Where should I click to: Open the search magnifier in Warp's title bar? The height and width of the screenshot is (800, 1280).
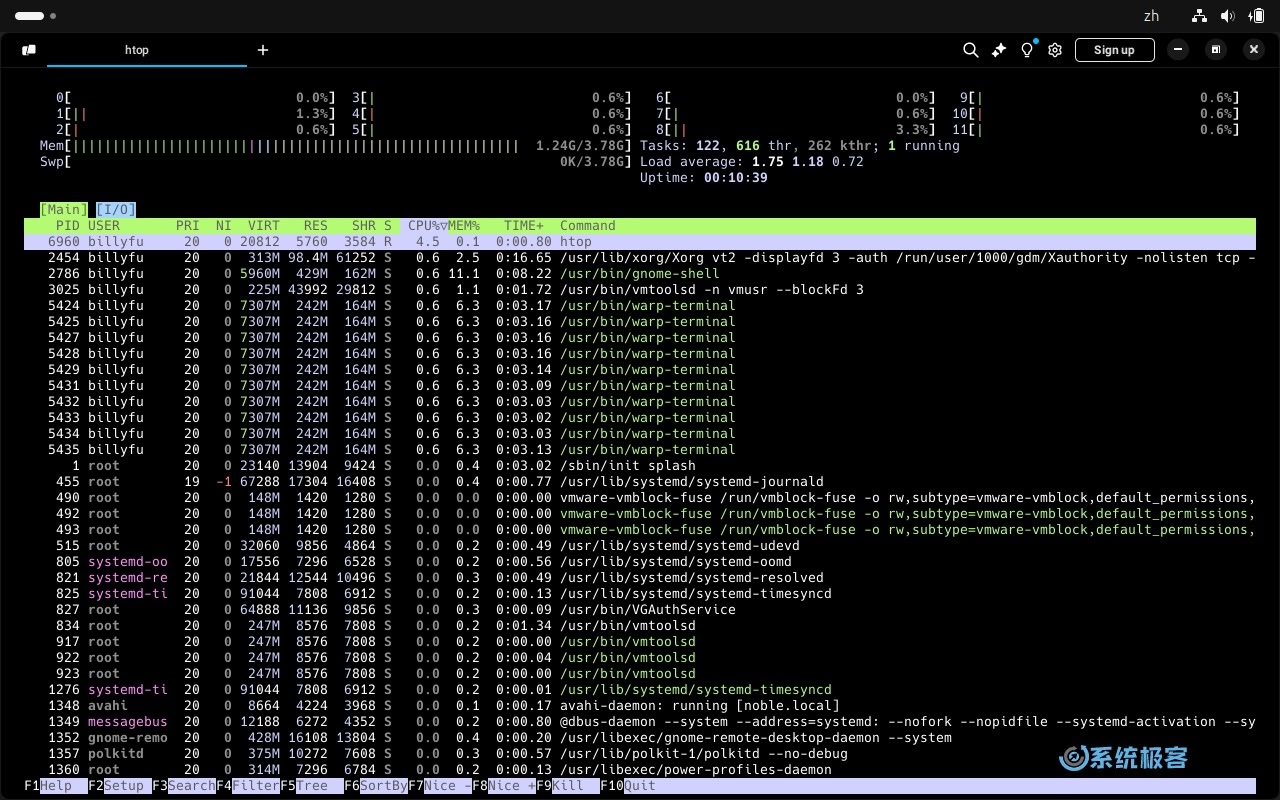coord(970,50)
